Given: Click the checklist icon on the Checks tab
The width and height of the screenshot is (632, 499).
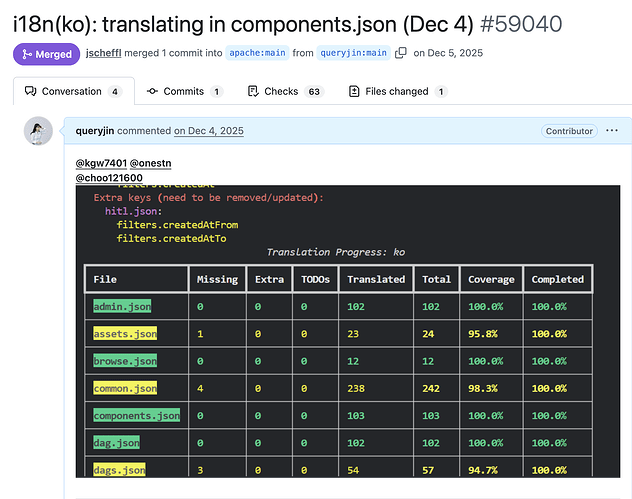Looking at the screenshot, I should coord(252,91).
